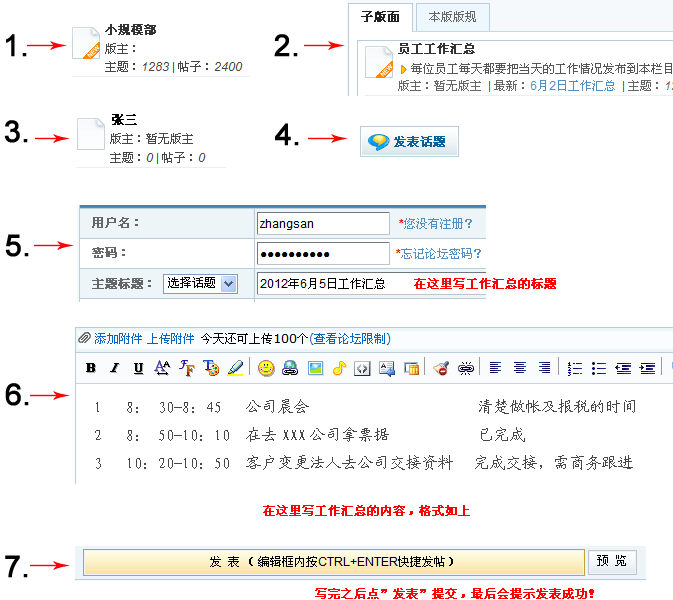Click the 预览 preview button
This screenshot has width=673, height=600.
coord(610,562)
